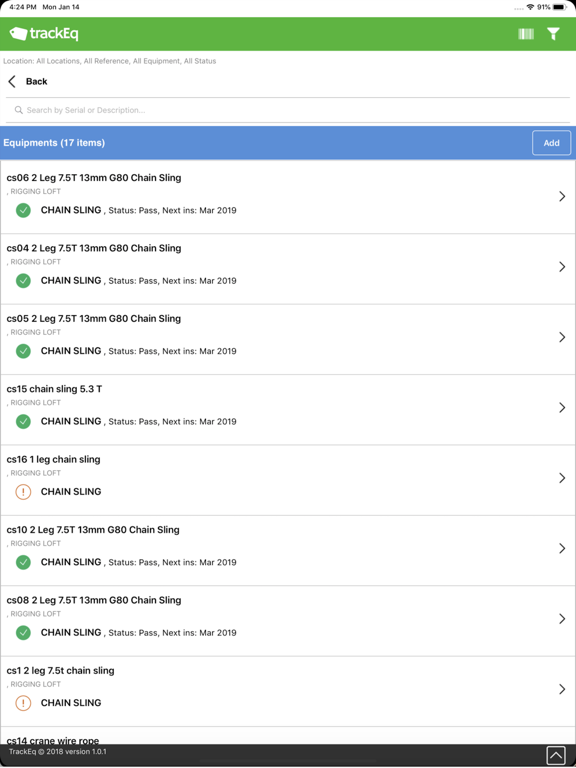
Task: Tap the back arrow icon
Action: click(12, 81)
